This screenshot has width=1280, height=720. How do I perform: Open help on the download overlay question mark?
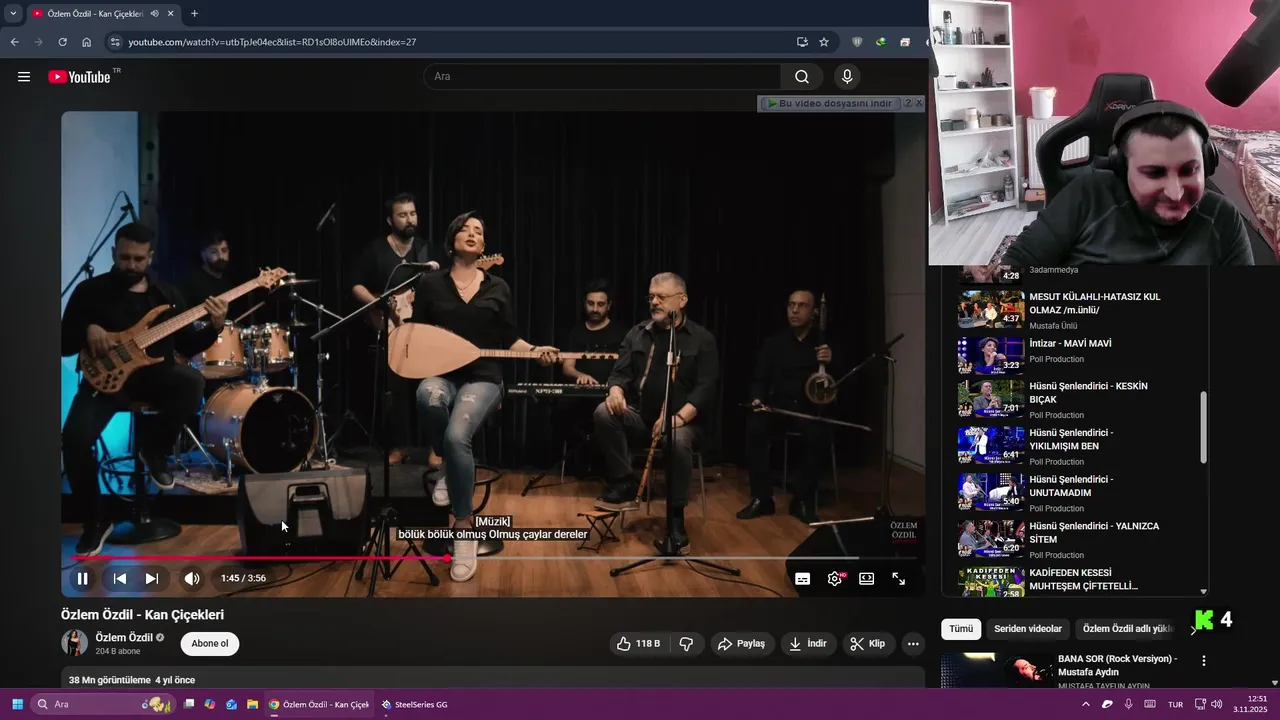[908, 103]
